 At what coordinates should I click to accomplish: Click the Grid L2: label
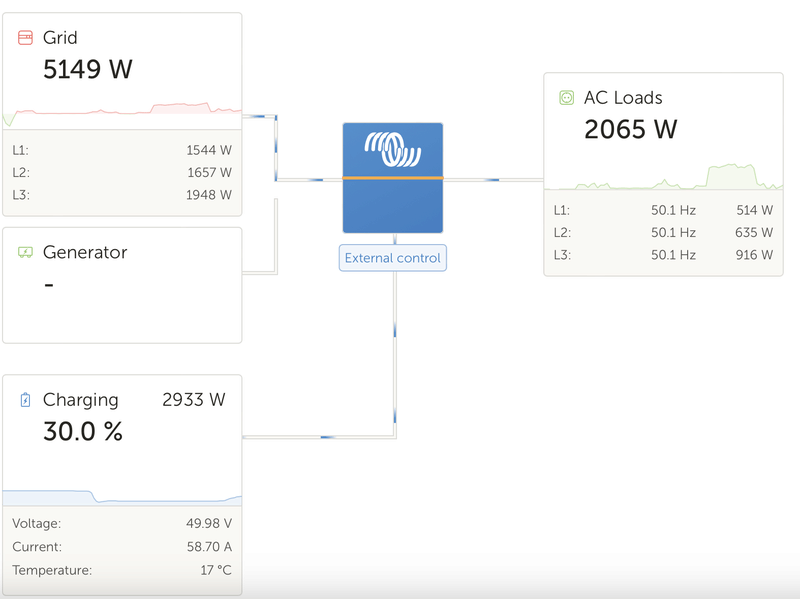21,172
